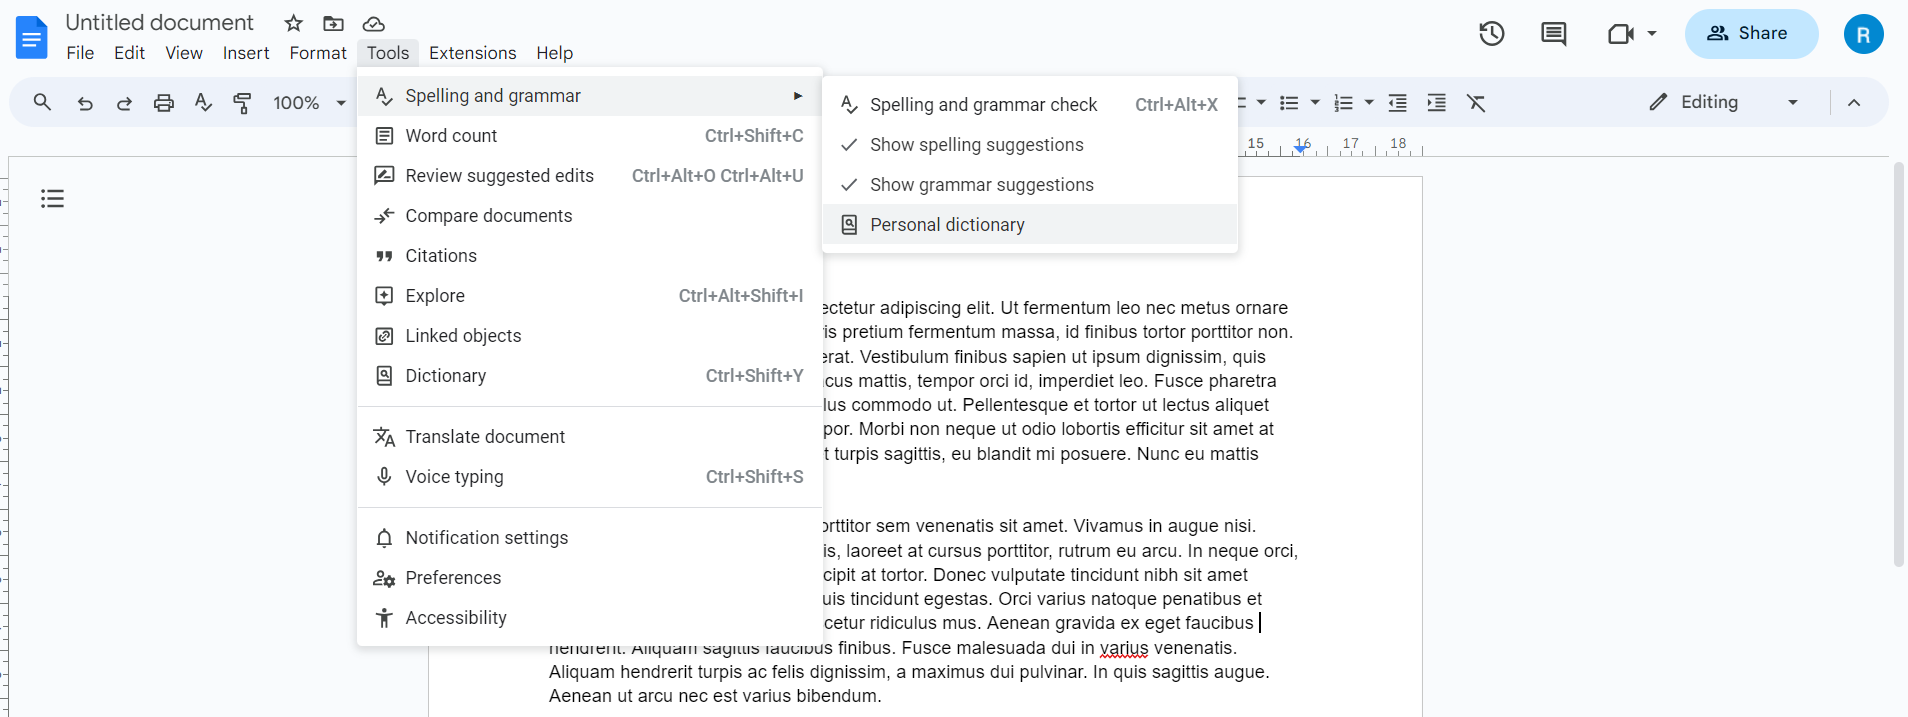Image resolution: width=1908 pixels, height=717 pixels.
Task: Toggle Show grammar suggestions
Action: (x=1030, y=185)
